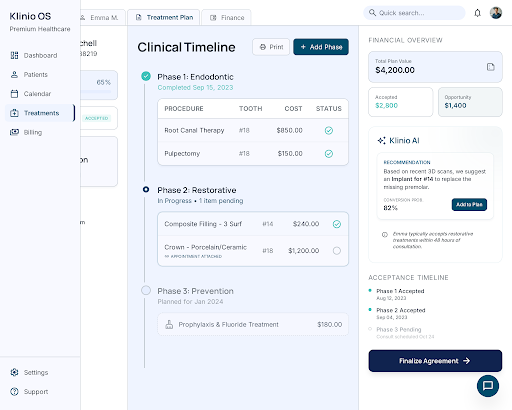Click the Phase 2: Restorative heading
The width and height of the screenshot is (512, 410).
pos(197,190)
